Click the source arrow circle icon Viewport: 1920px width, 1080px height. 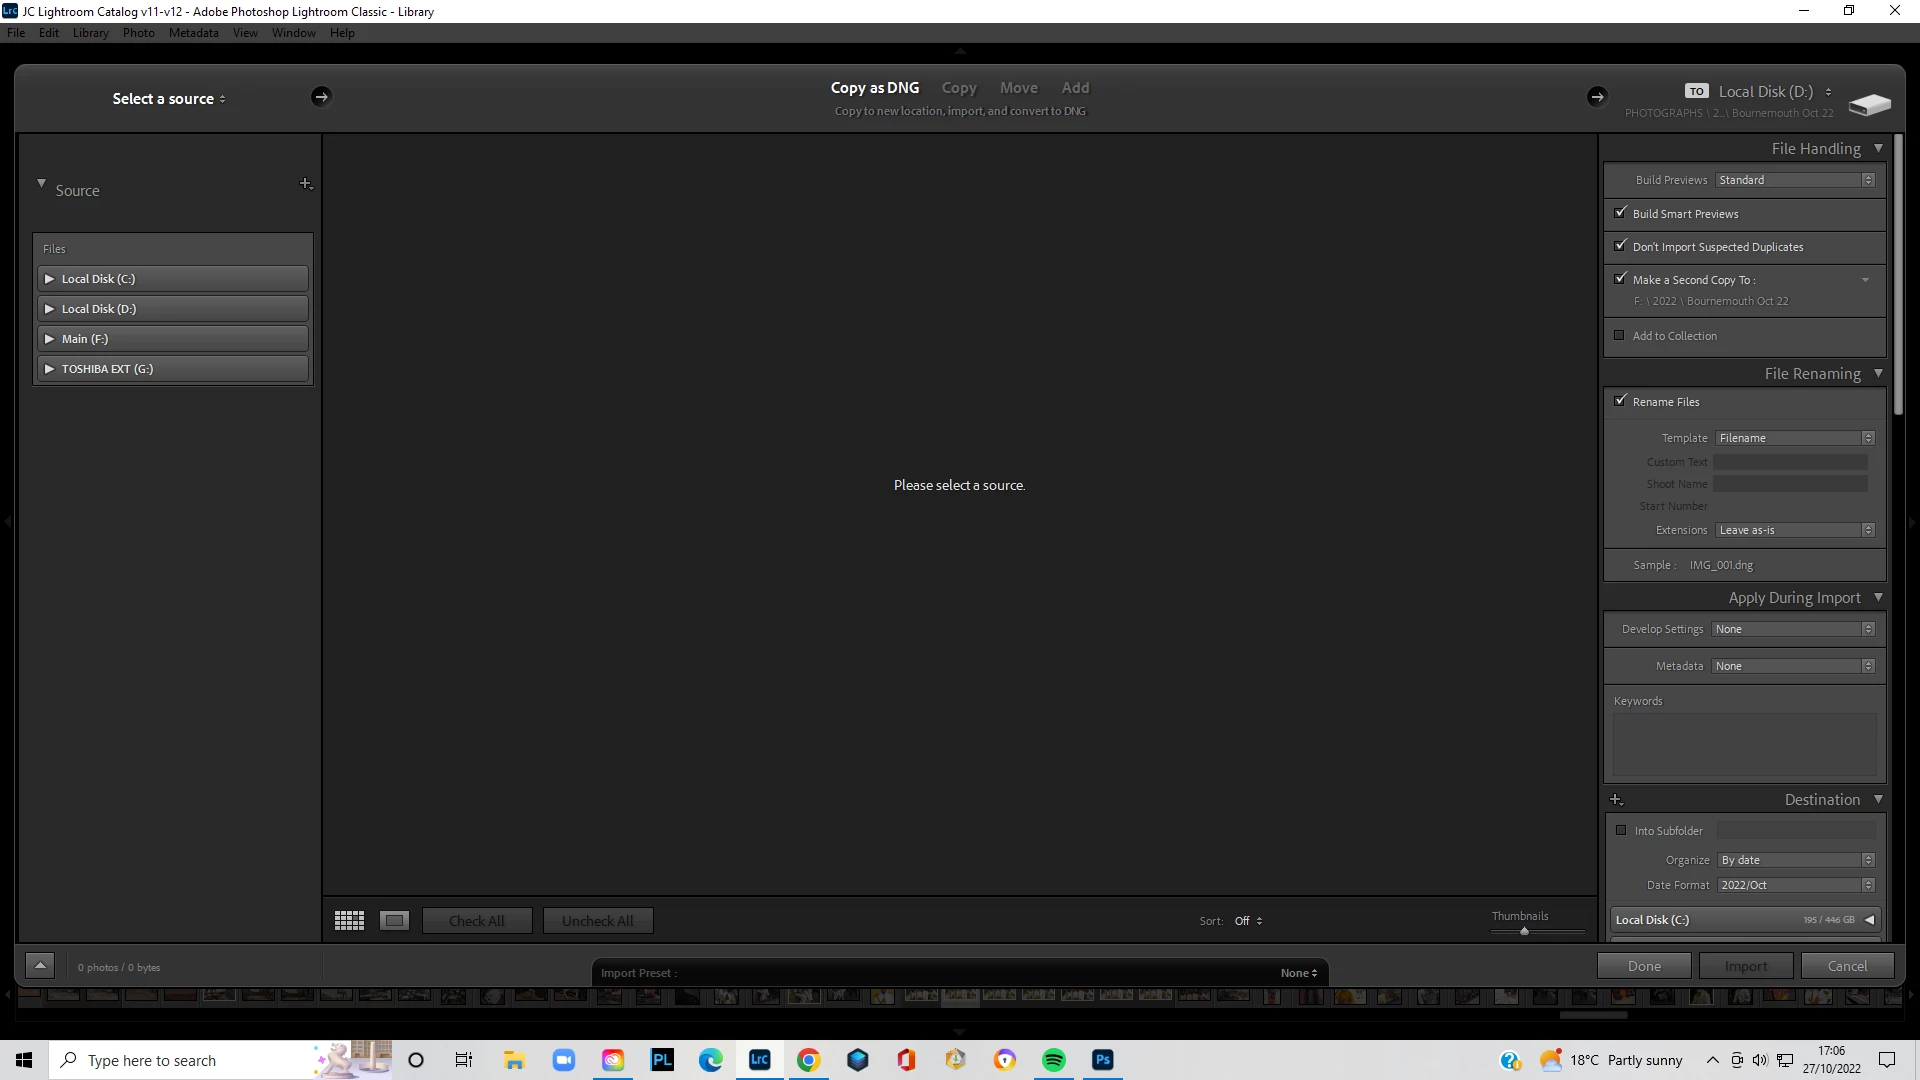(x=320, y=97)
